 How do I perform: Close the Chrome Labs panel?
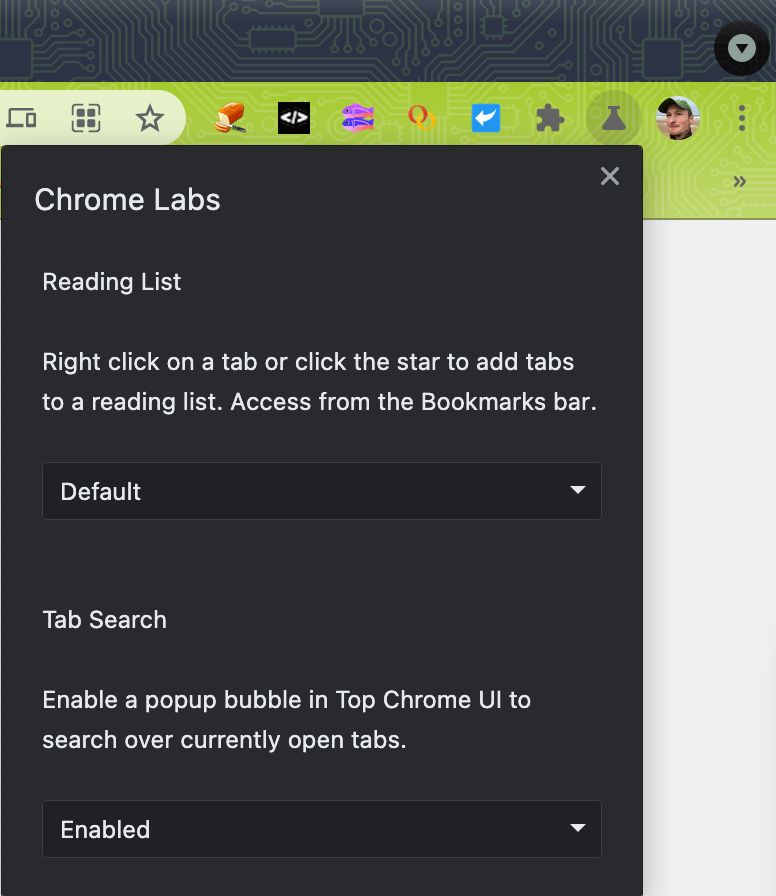point(610,177)
